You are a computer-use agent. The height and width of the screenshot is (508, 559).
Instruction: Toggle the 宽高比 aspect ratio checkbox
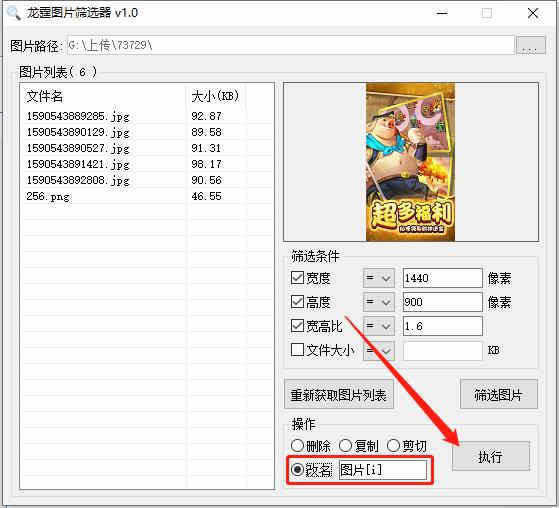297,326
